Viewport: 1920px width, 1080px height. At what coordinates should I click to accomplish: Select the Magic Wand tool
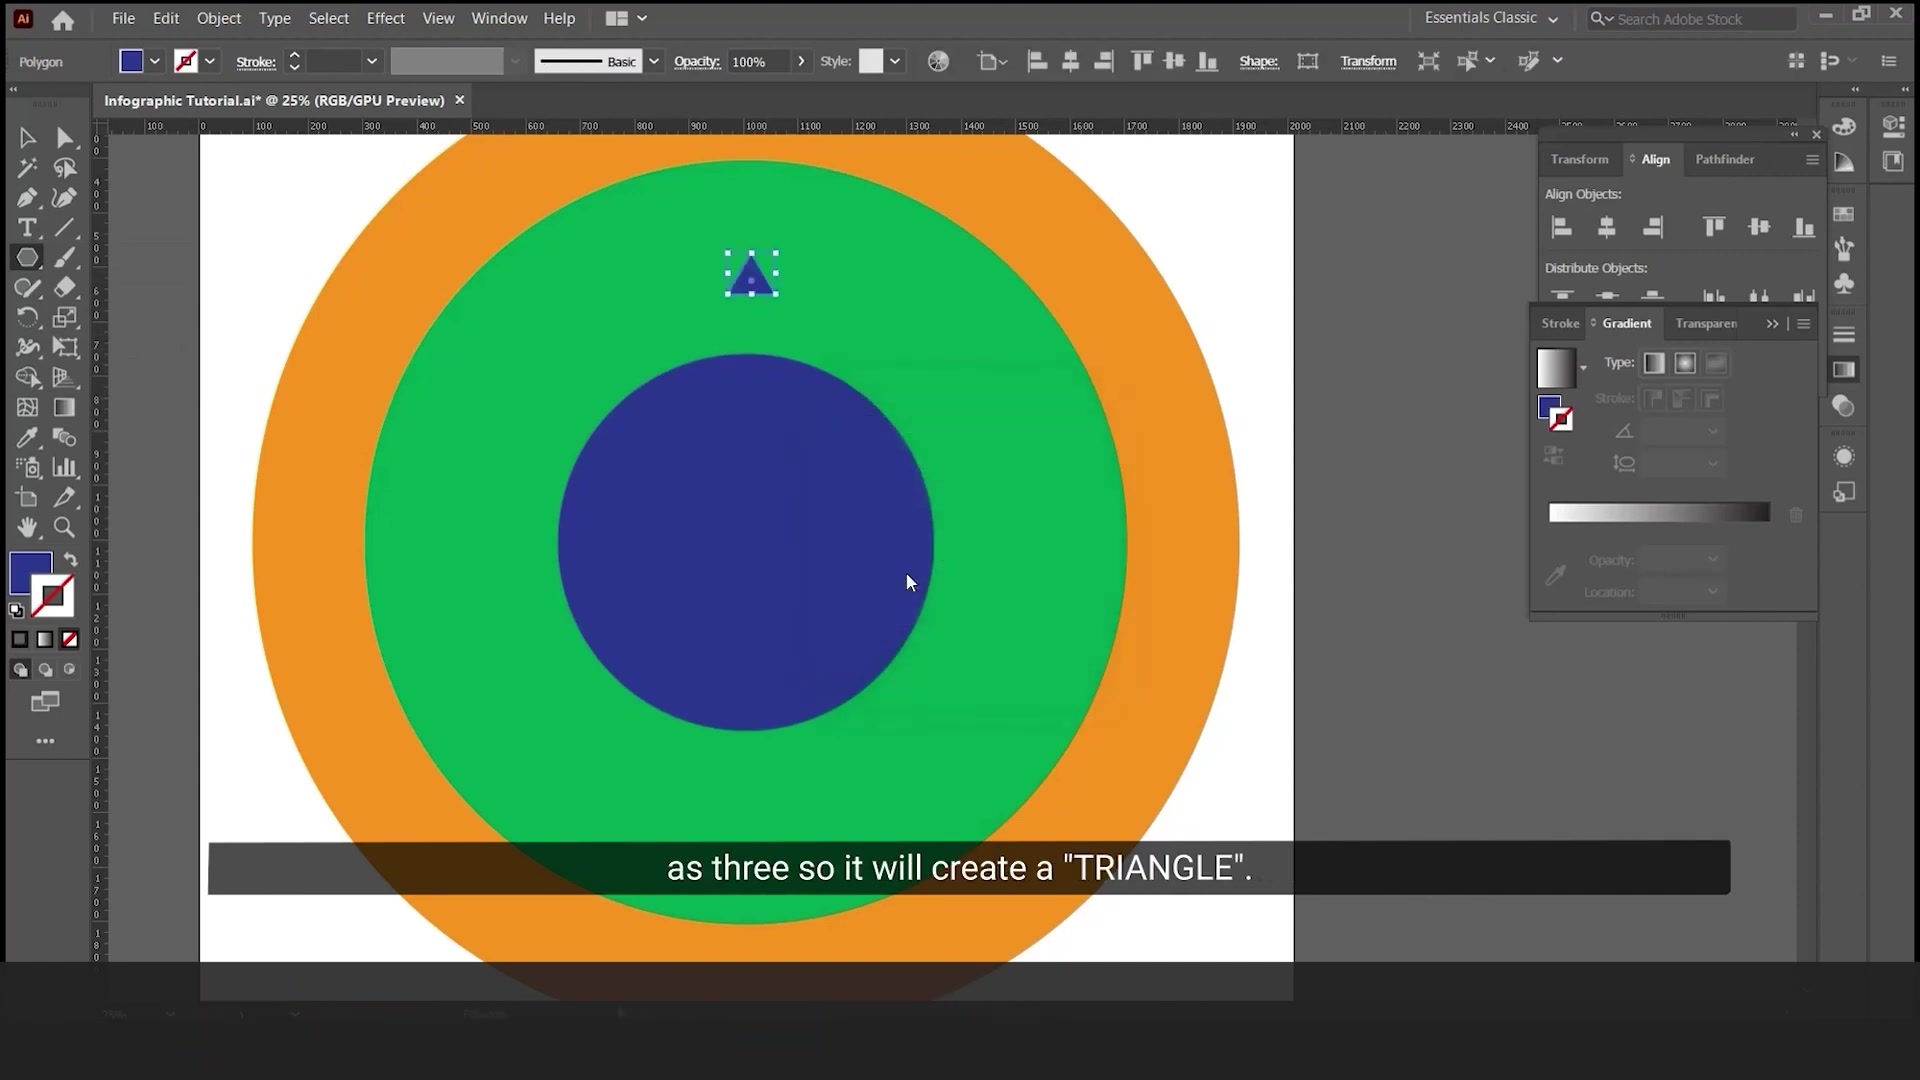(27, 168)
